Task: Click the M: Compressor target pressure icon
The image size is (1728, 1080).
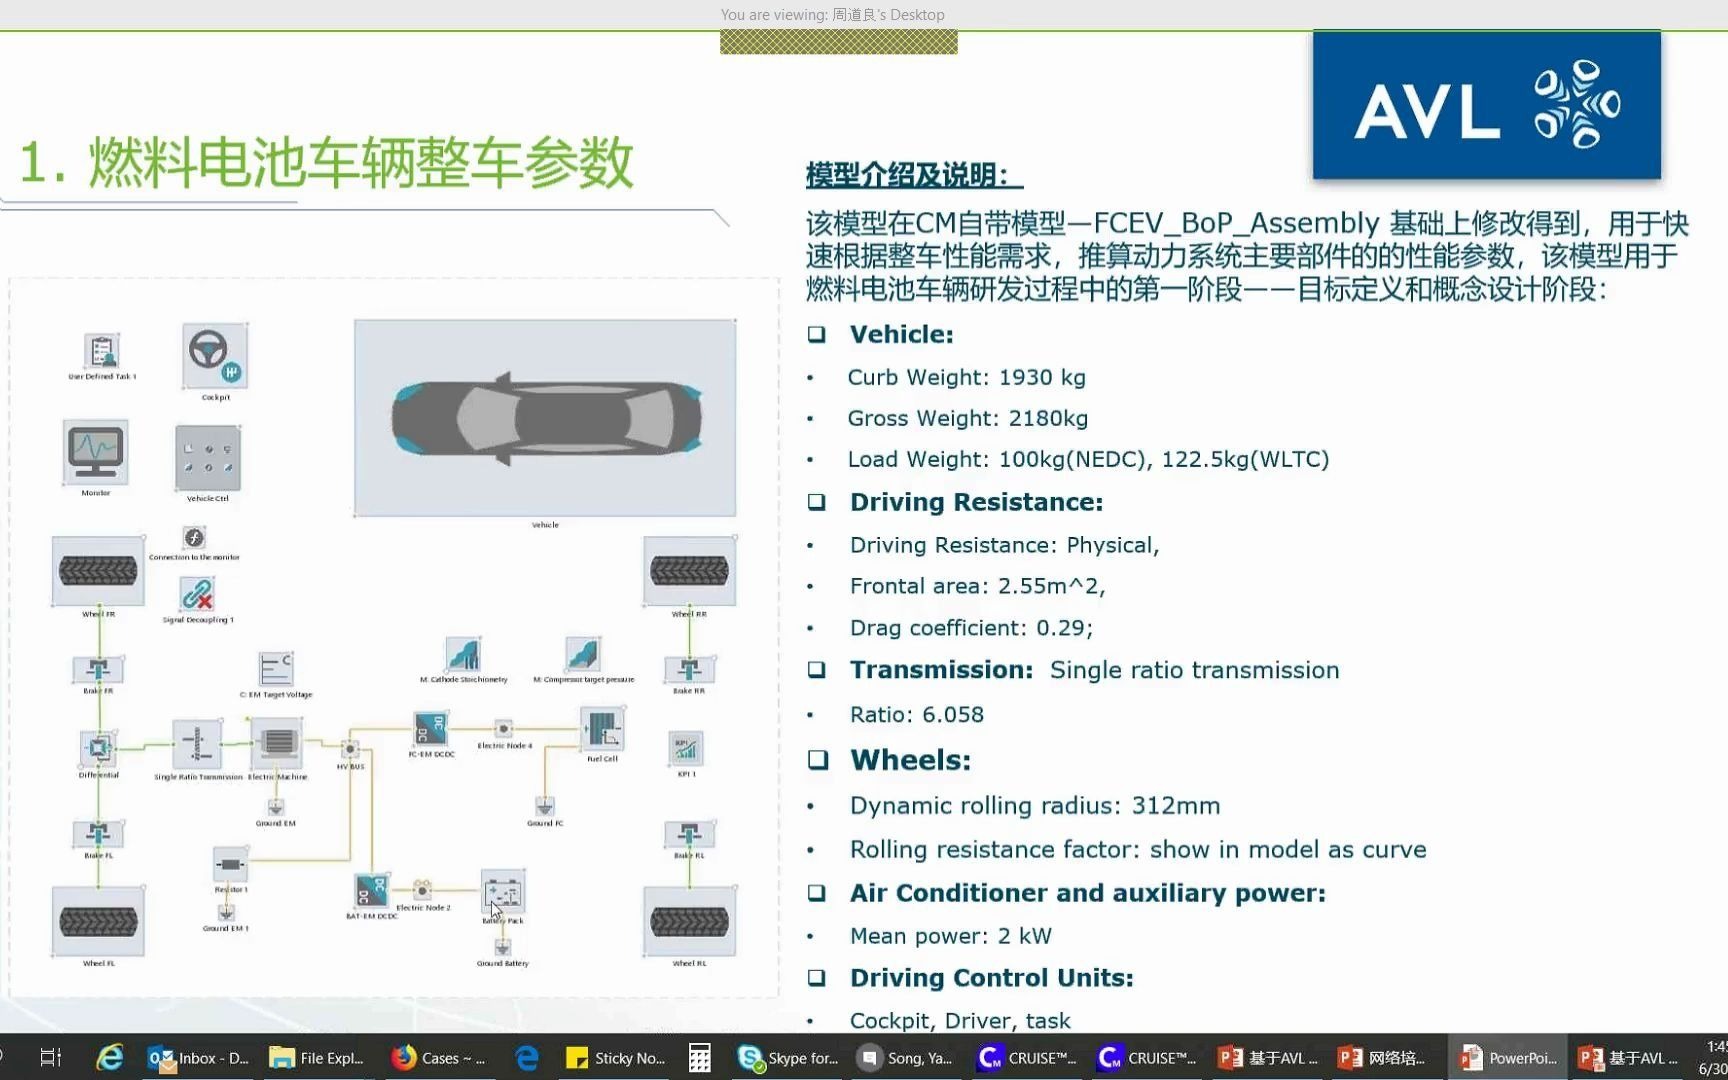Action: [x=583, y=655]
